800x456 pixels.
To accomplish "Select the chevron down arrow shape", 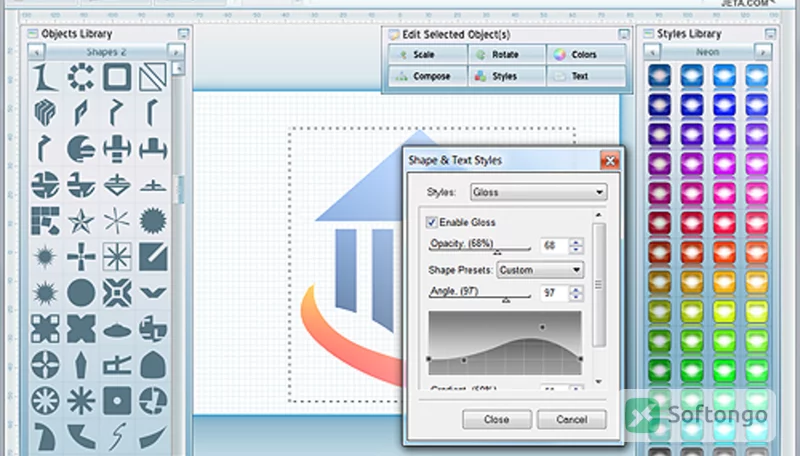I will click(x=153, y=293).
